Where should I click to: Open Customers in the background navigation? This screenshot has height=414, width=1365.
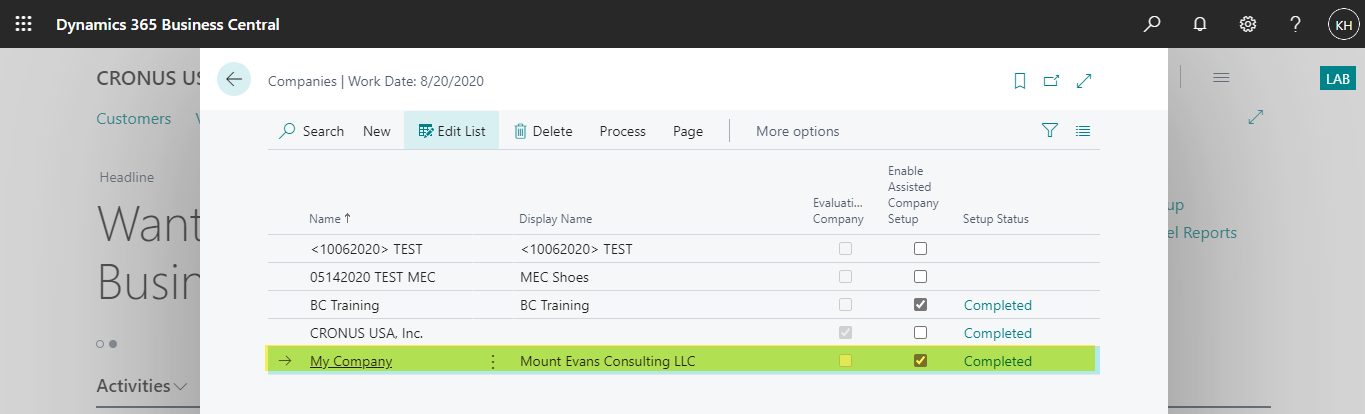[134, 119]
